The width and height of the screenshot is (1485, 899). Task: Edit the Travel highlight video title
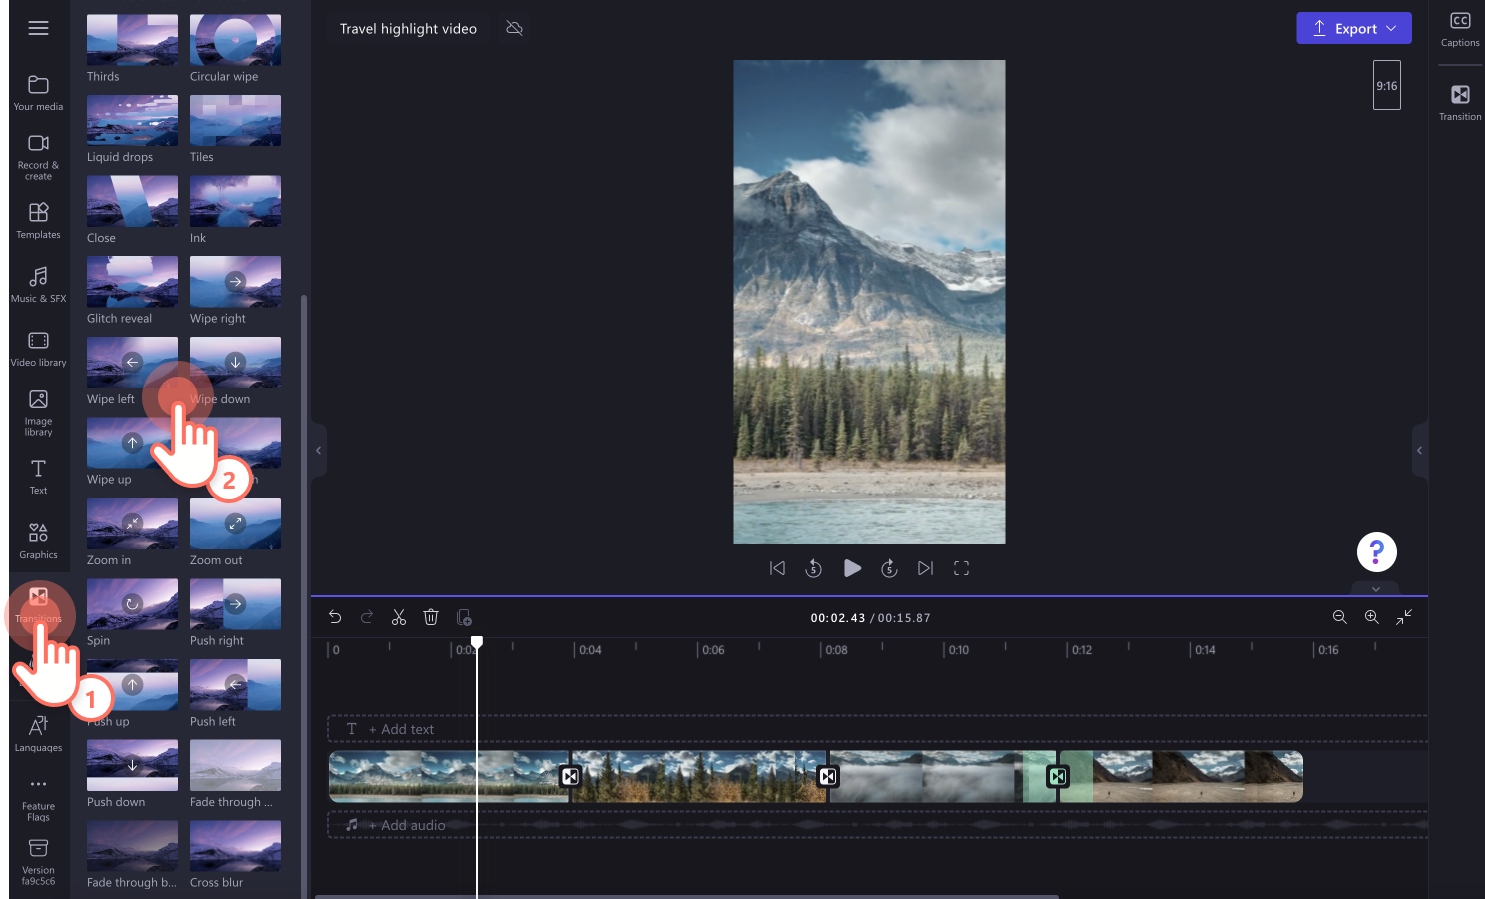(x=408, y=28)
